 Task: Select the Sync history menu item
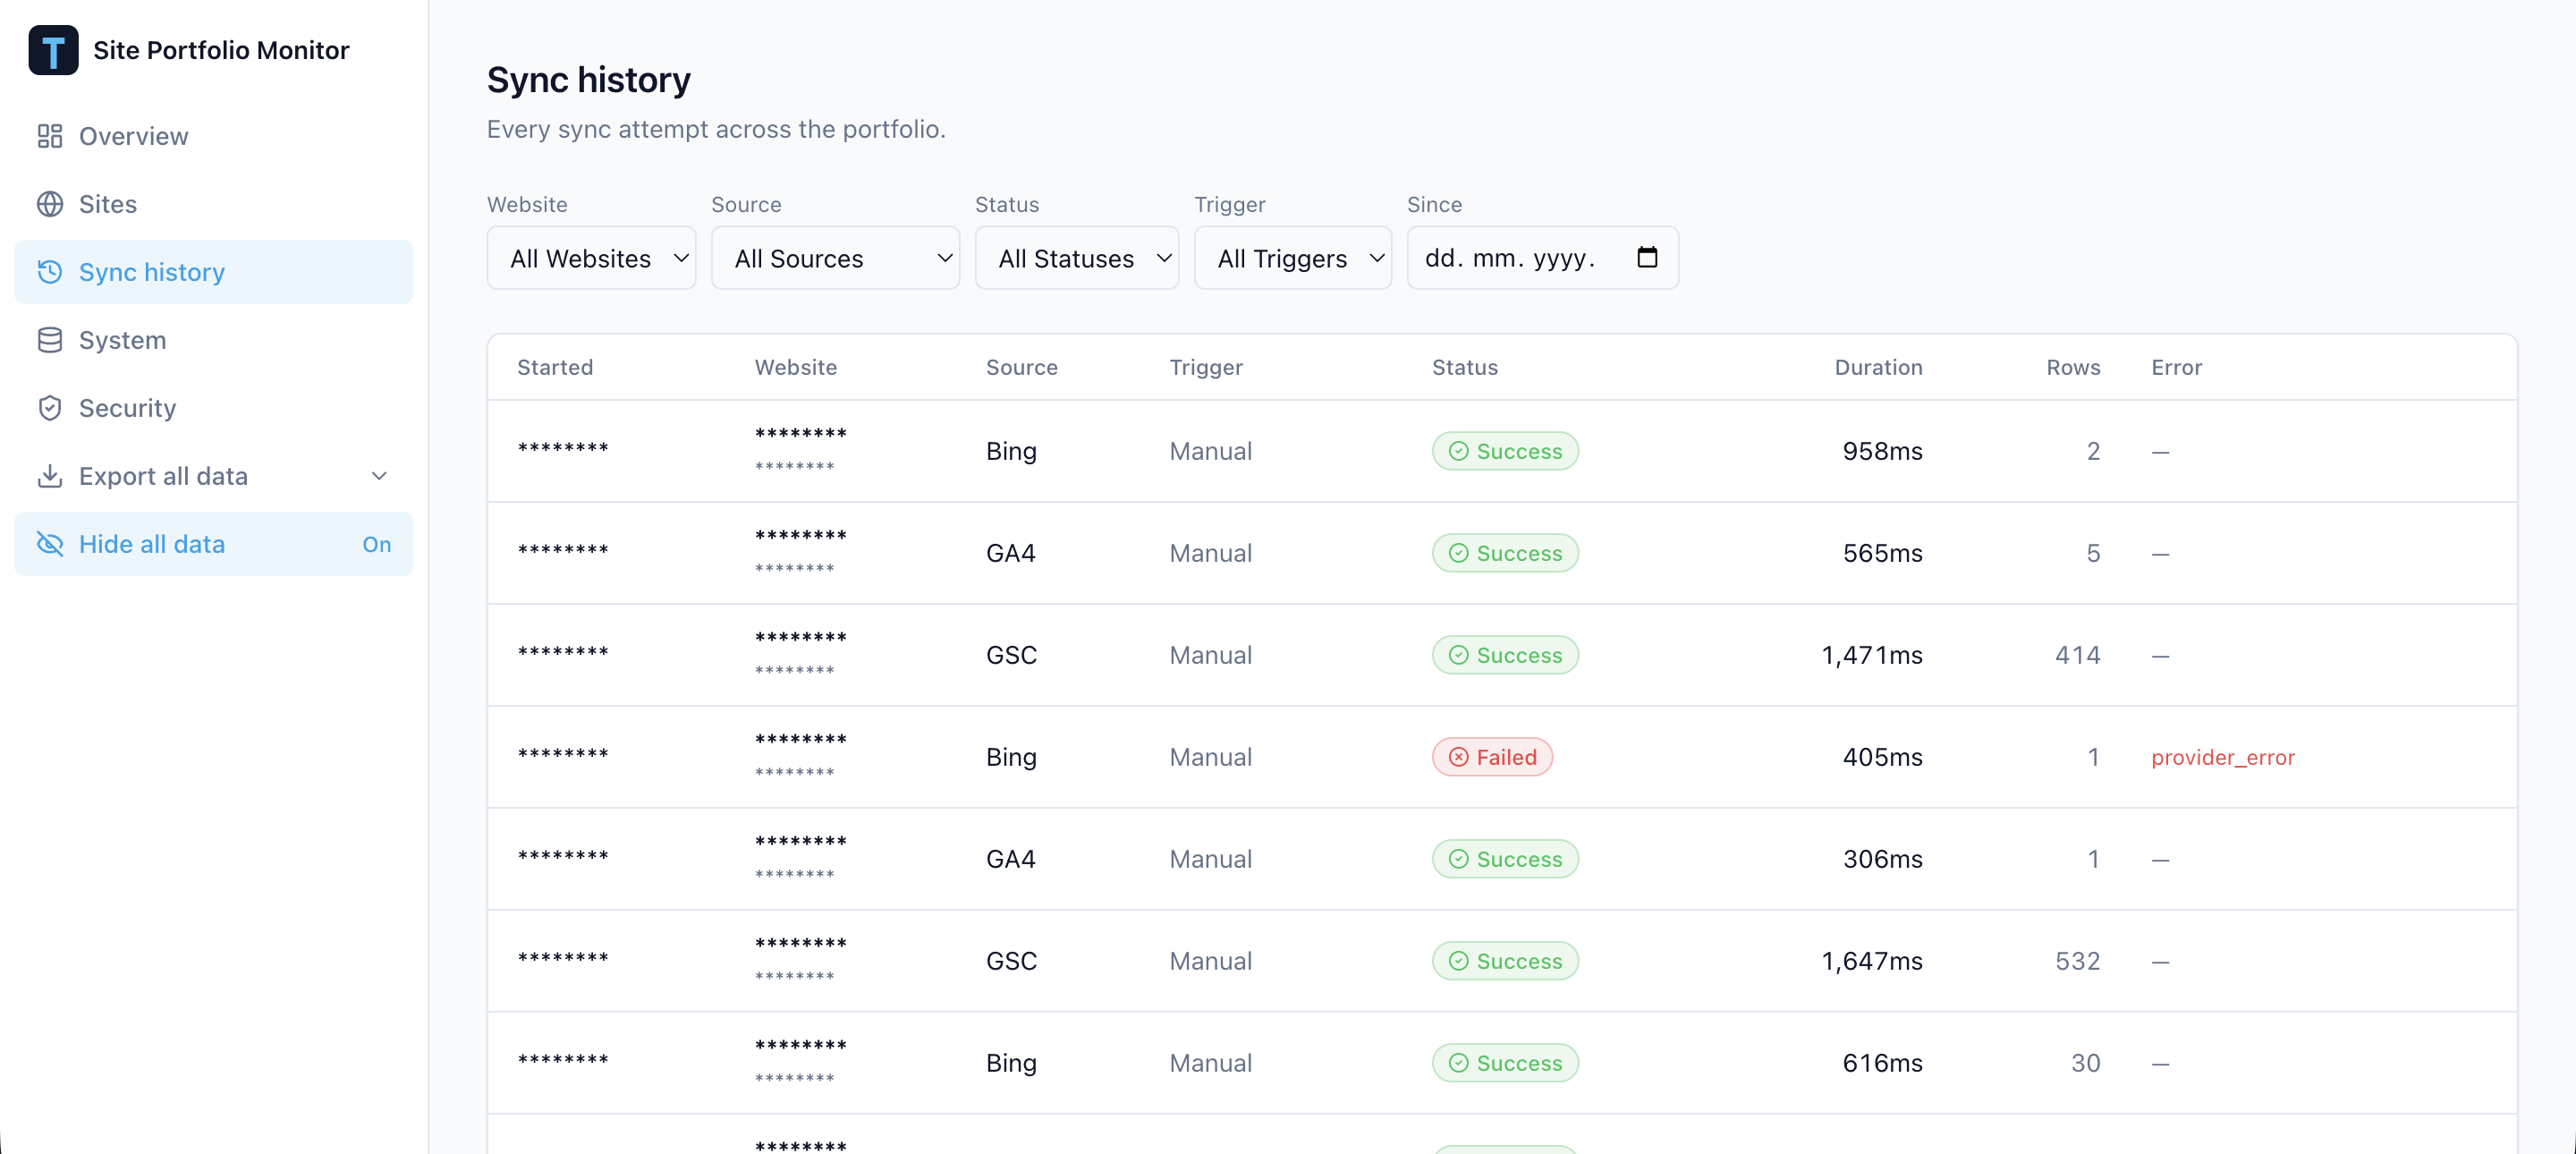pos(213,272)
